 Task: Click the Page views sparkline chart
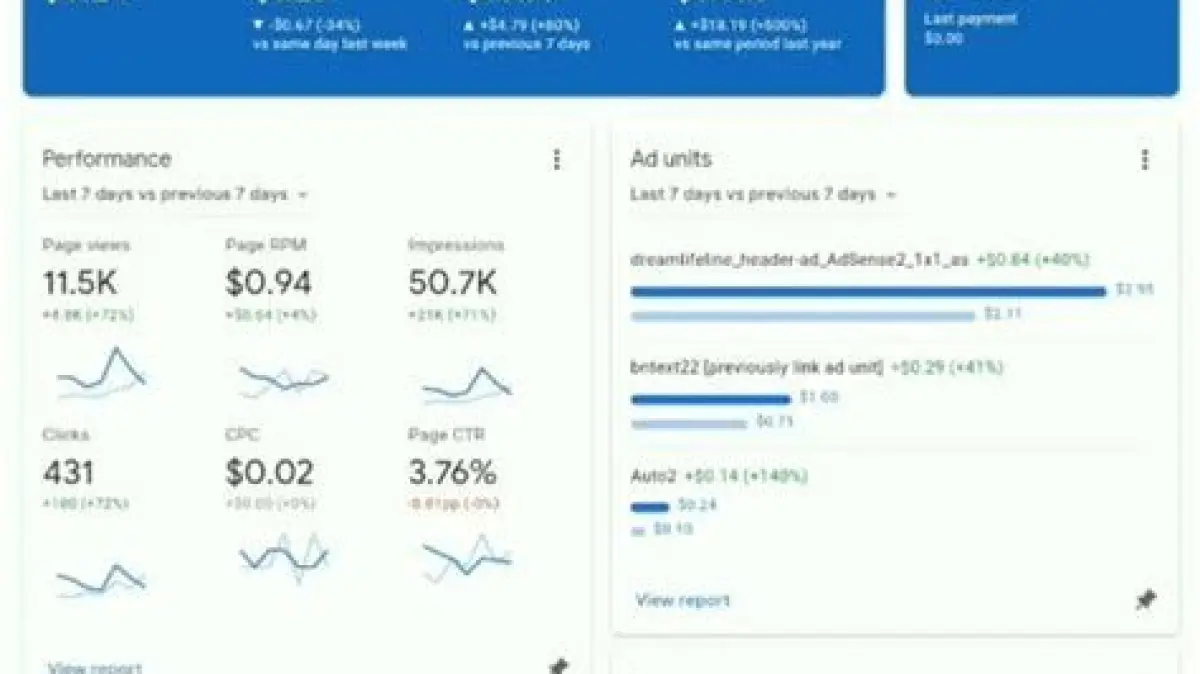coord(101,373)
